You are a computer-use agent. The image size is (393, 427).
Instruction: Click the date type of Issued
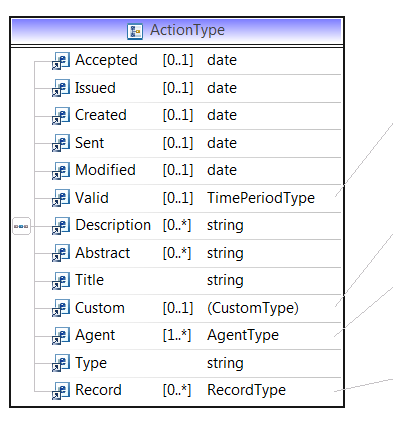pyautogui.click(x=222, y=88)
